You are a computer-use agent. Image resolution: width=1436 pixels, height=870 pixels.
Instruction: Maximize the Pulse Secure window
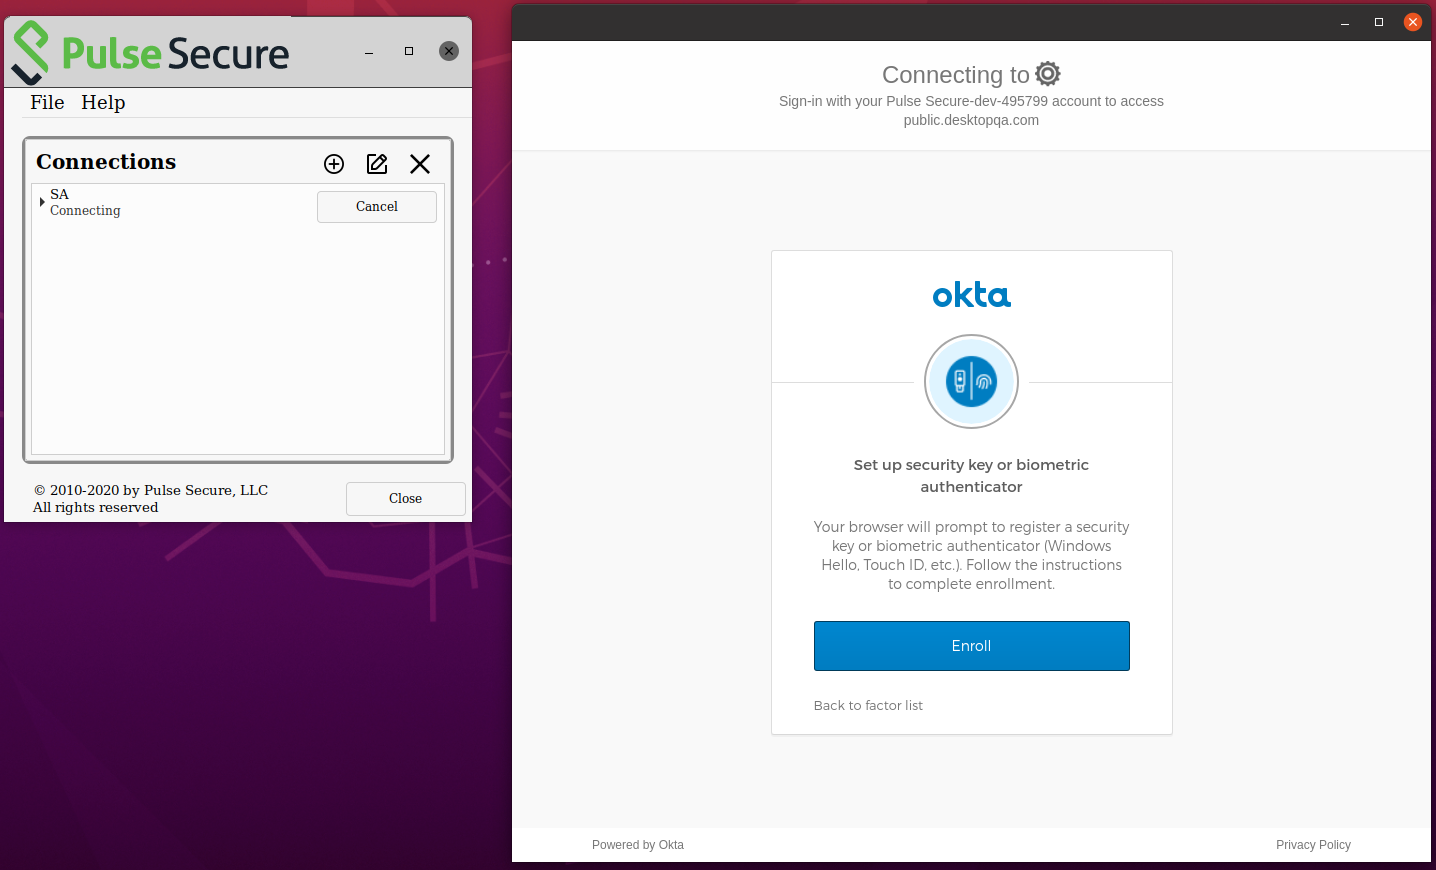(x=409, y=51)
